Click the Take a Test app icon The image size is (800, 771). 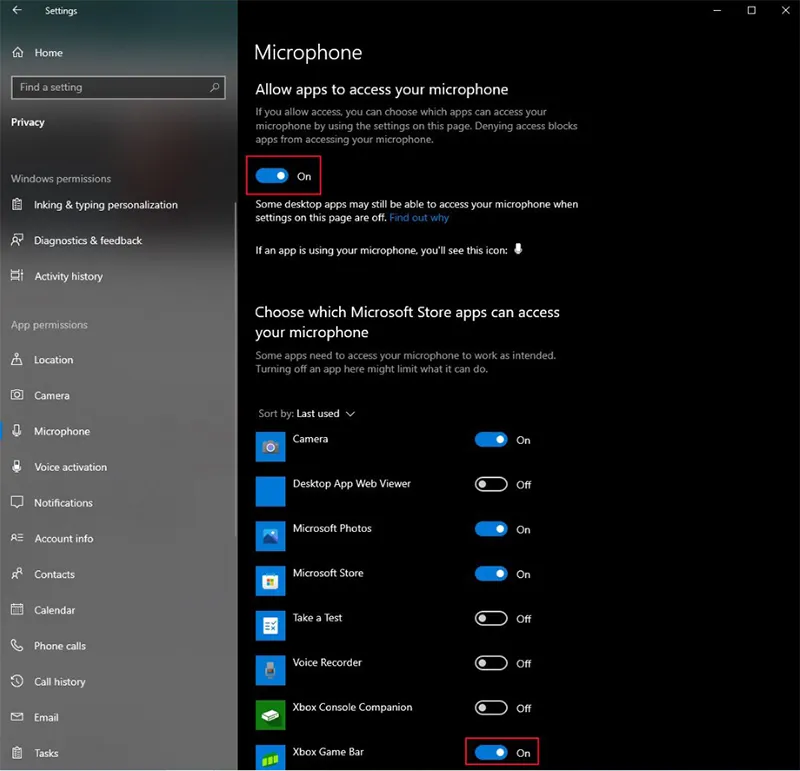click(270, 625)
